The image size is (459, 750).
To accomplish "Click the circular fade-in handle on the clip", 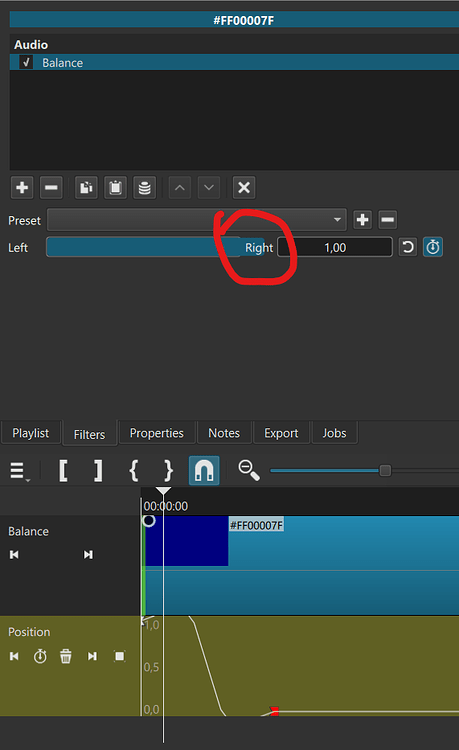I will (x=149, y=520).
